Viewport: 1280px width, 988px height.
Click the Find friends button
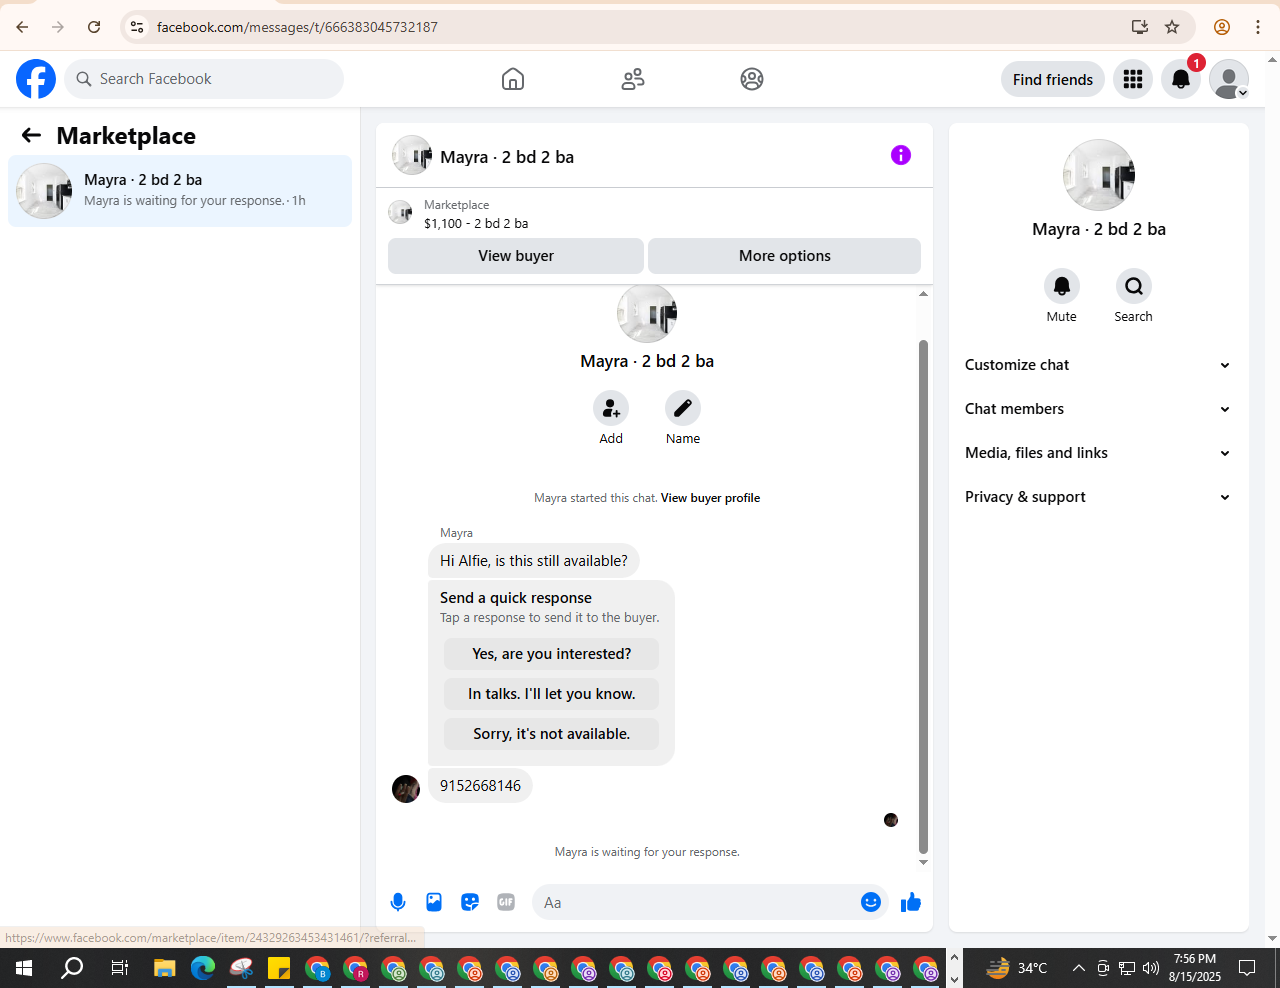pyautogui.click(x=1053, y=79)
